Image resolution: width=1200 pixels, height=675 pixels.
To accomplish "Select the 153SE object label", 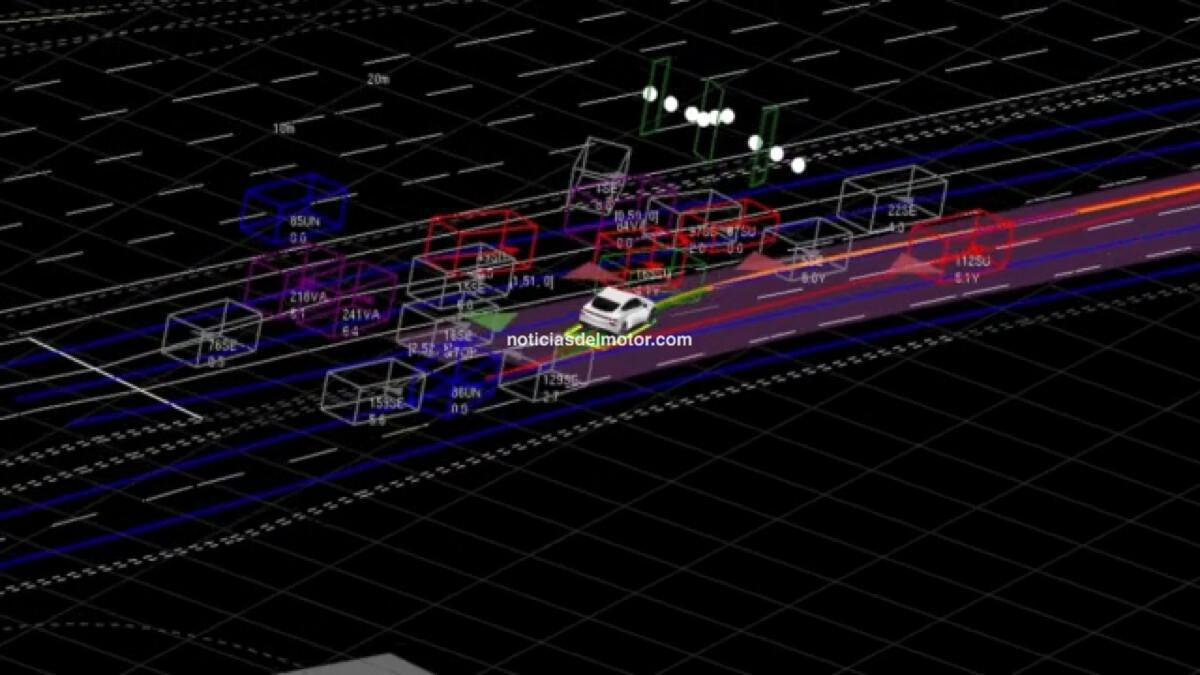I will tap(387, 402).
